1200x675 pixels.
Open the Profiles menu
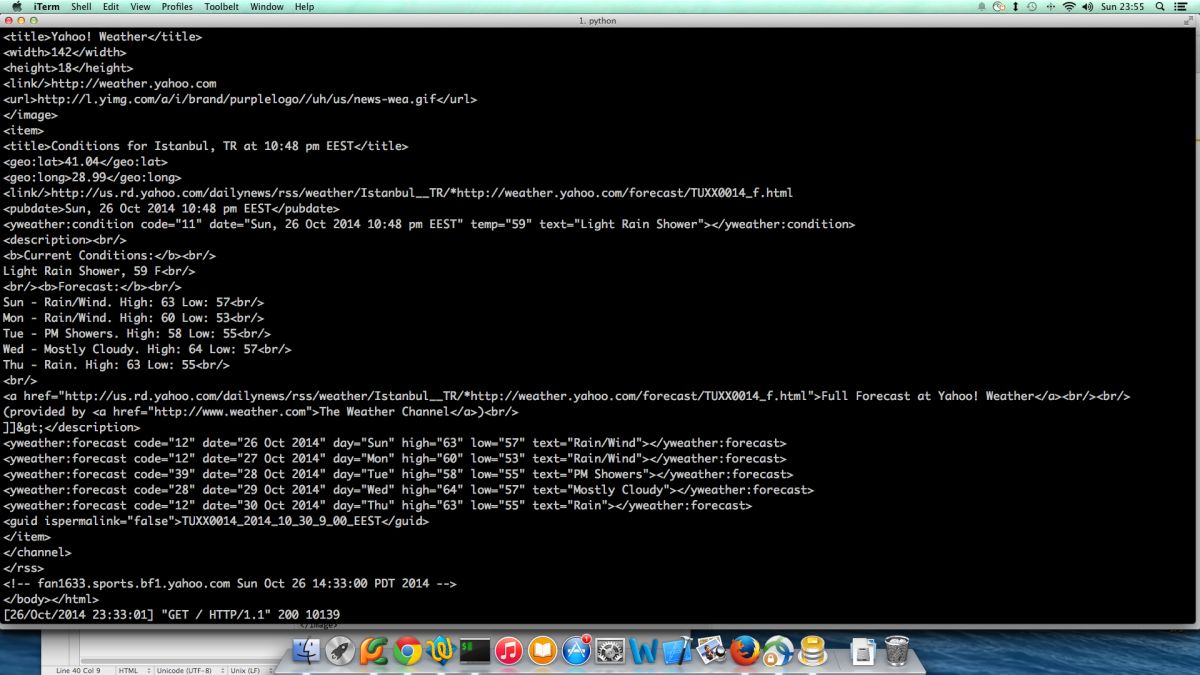click(177, 6)
